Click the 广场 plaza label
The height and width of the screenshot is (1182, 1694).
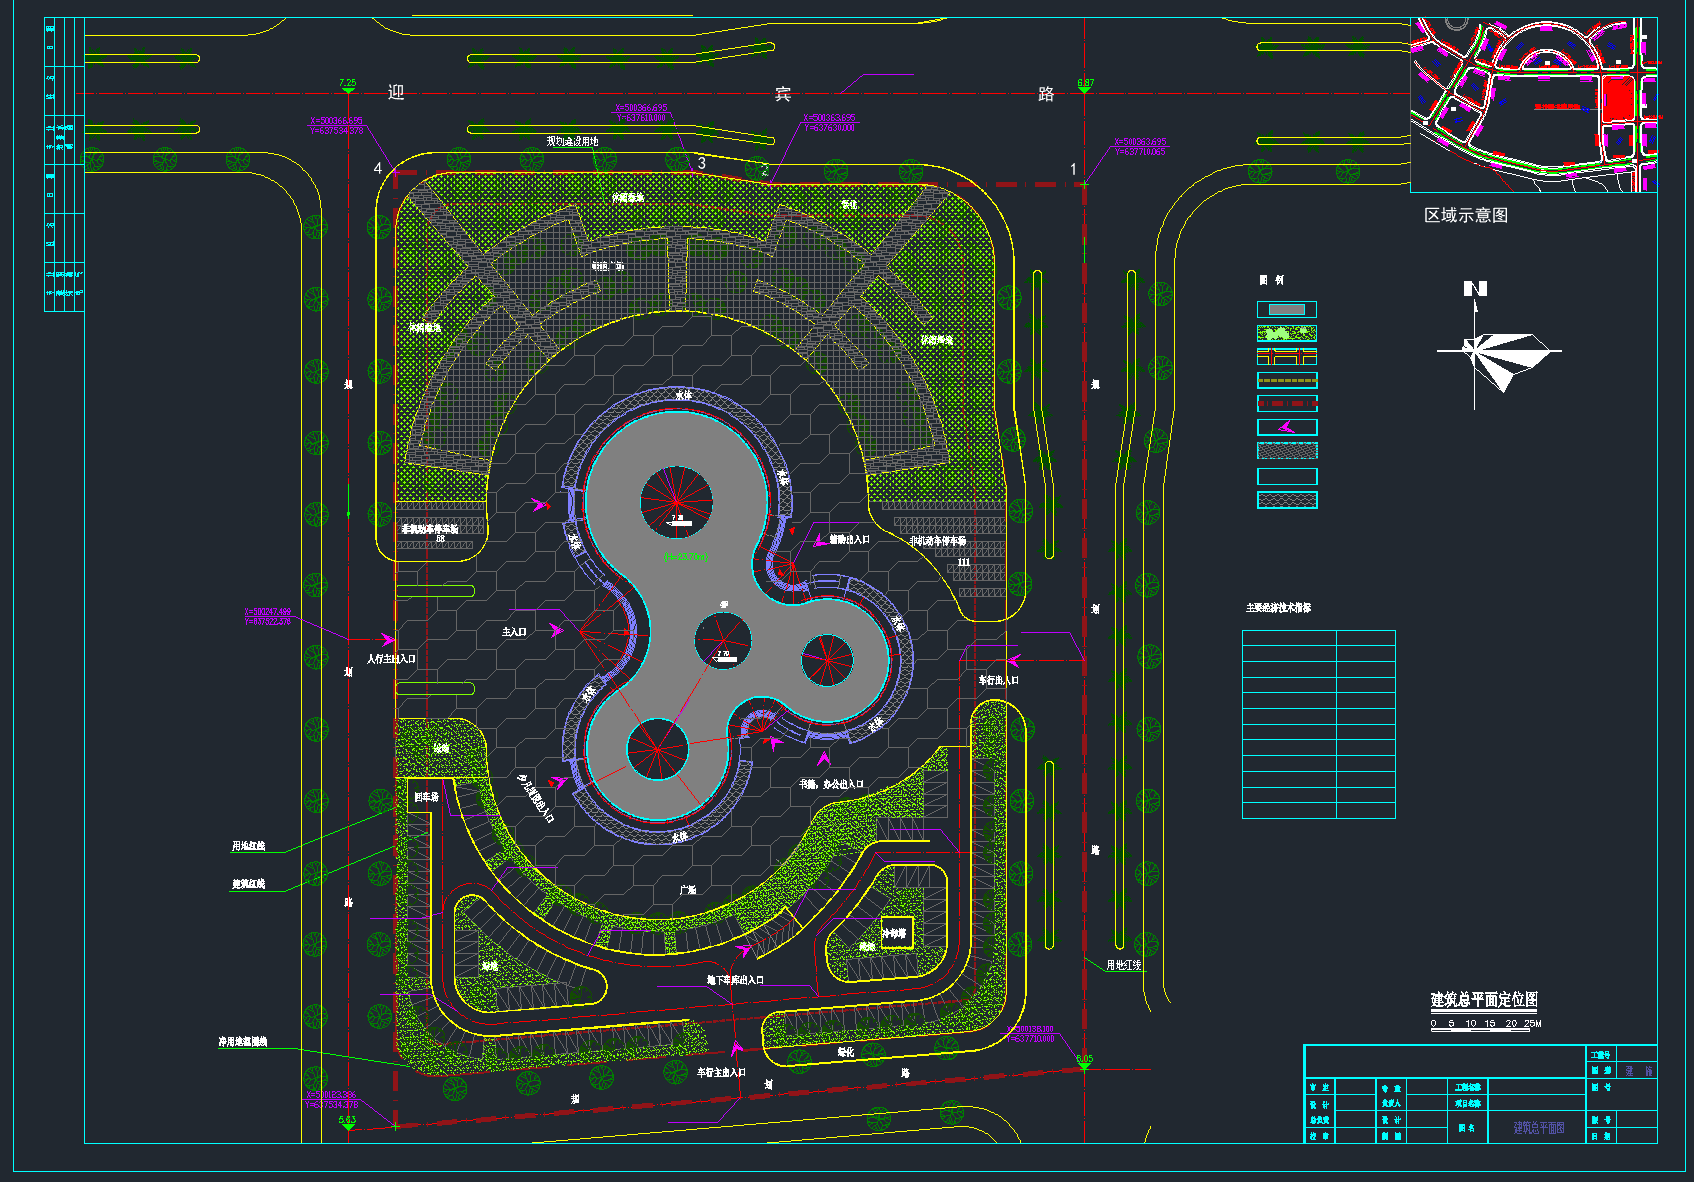pyautogui.click(x=688, y=890)
